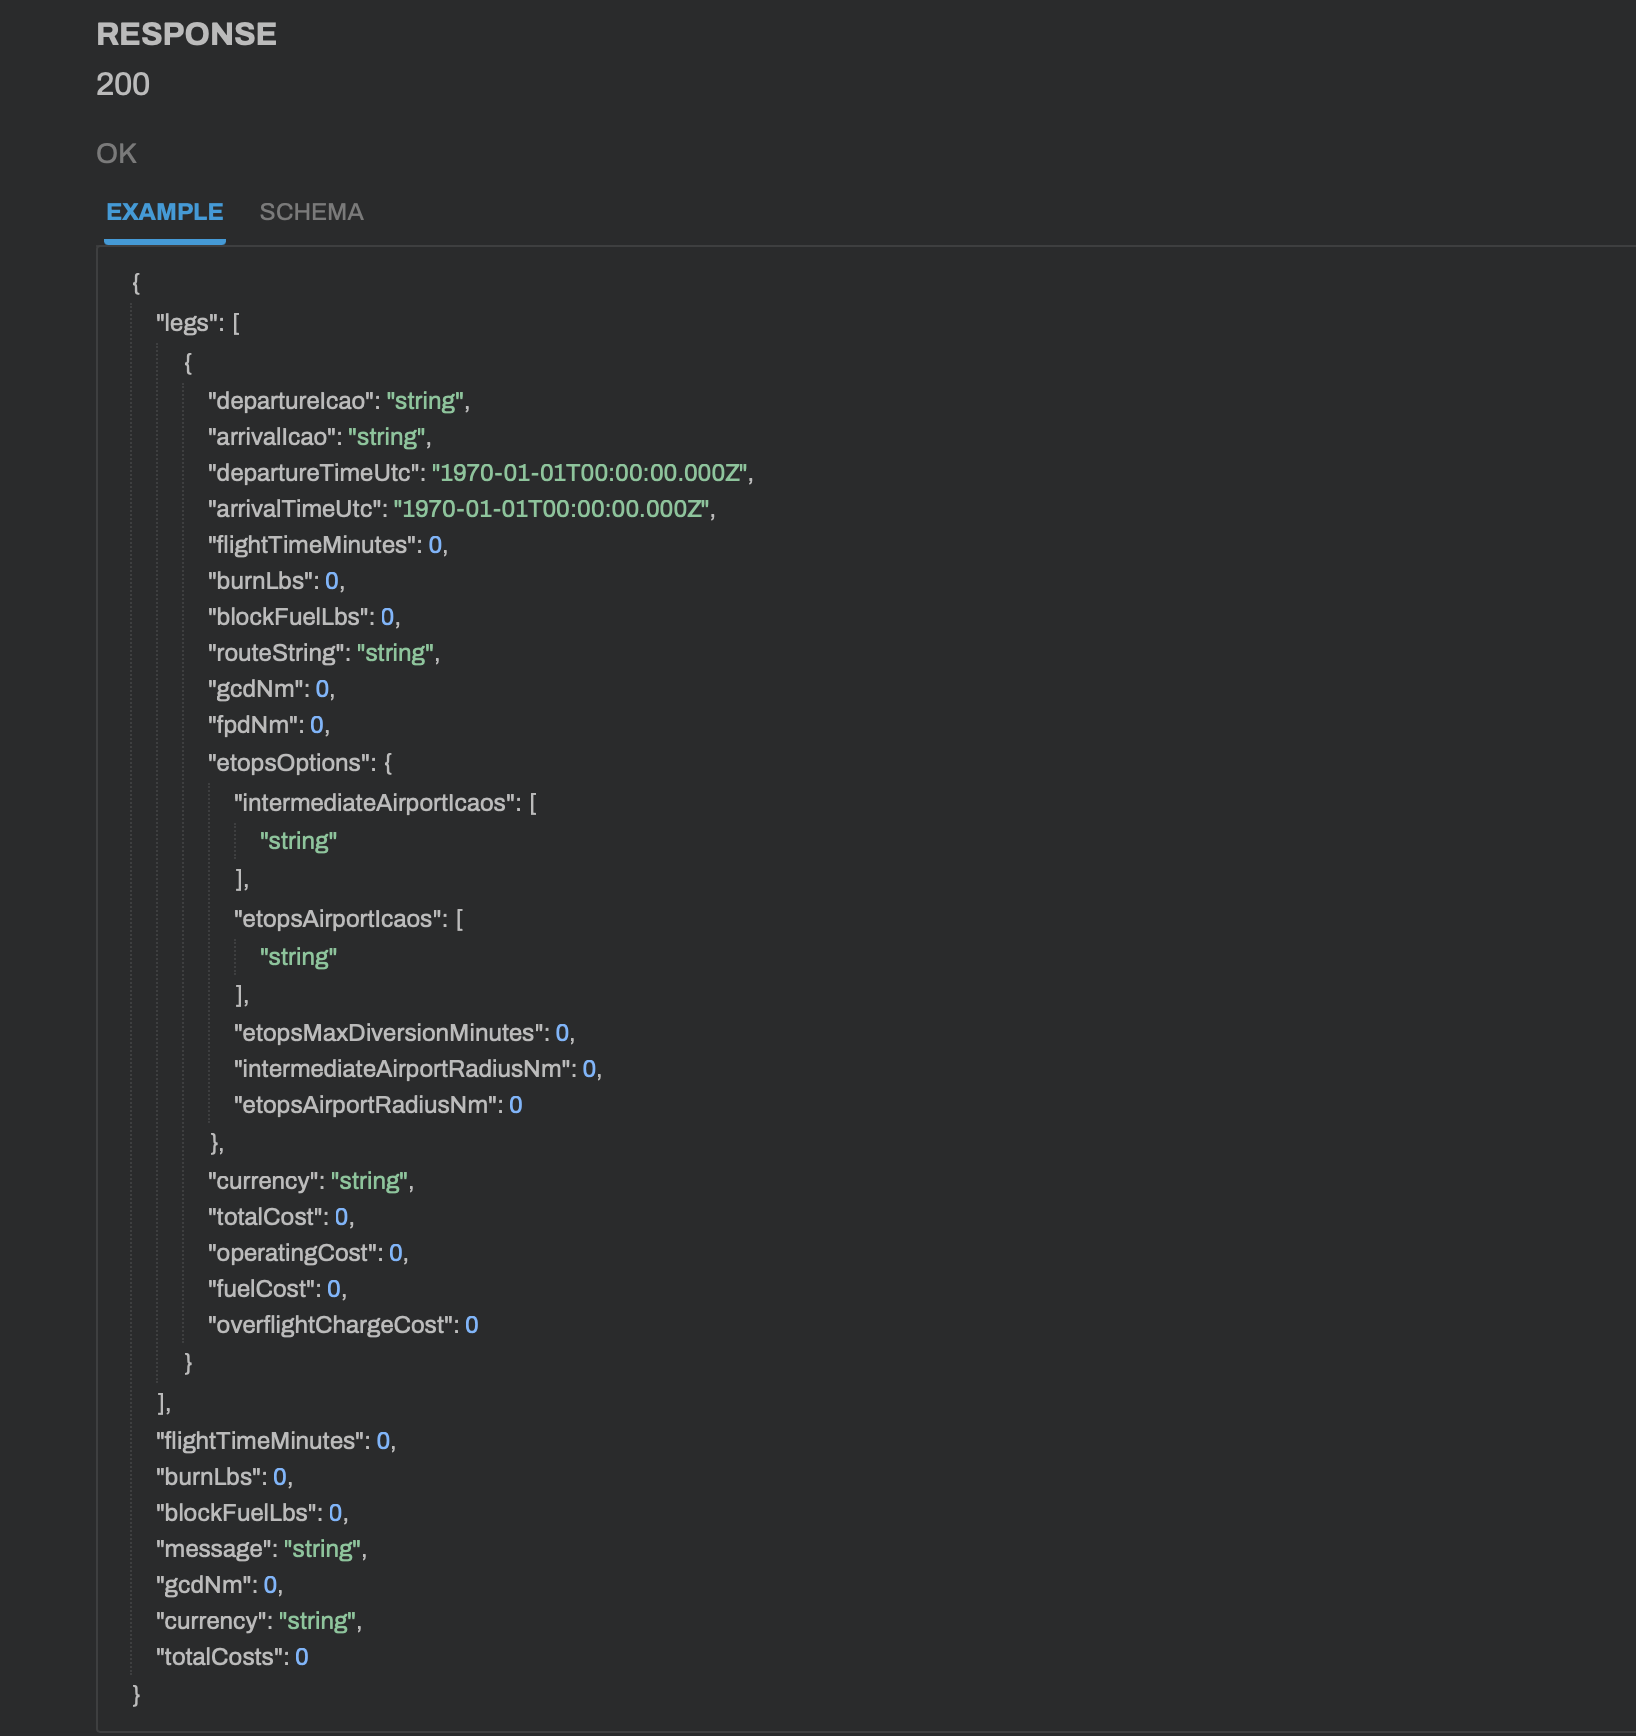
Task: Click the RESPONSE heading
Action: (186, 34)
